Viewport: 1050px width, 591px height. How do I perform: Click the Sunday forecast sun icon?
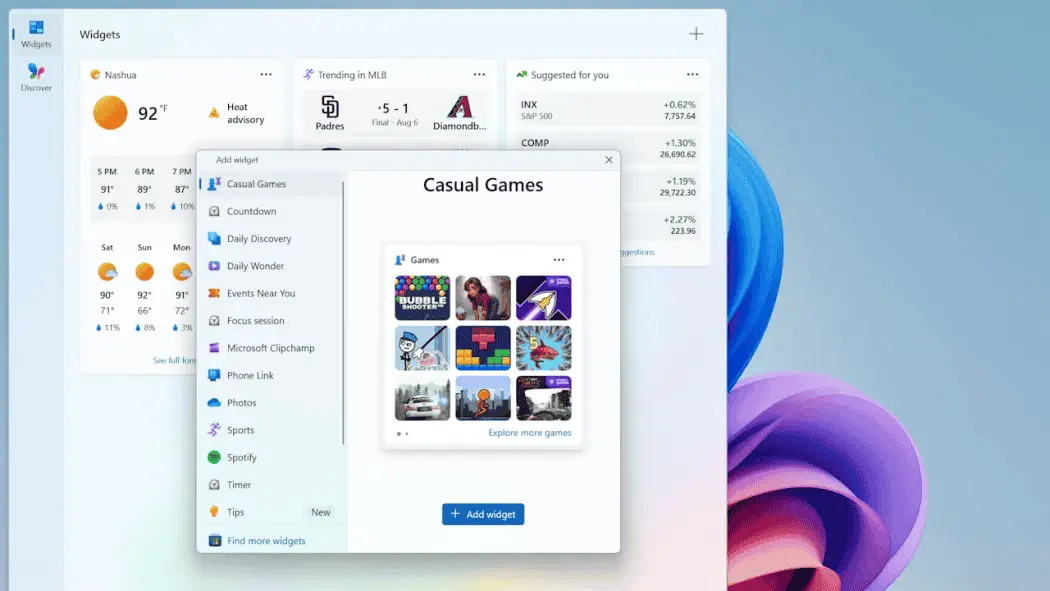point(145,272)
